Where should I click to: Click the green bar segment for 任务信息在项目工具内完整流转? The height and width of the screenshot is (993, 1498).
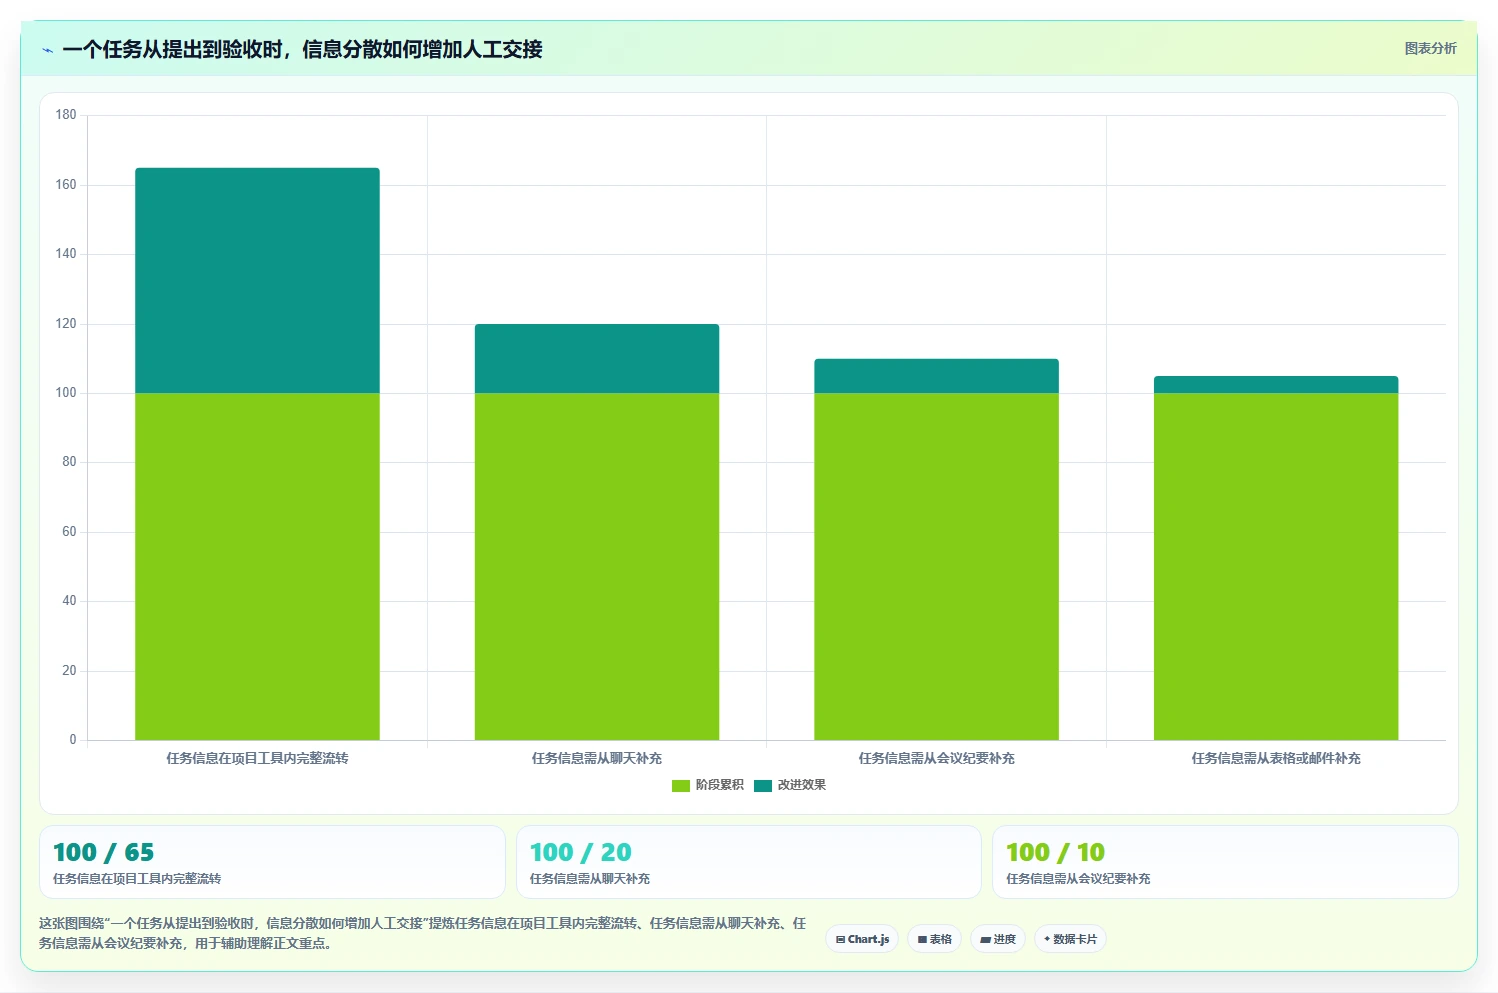(257, 566)
